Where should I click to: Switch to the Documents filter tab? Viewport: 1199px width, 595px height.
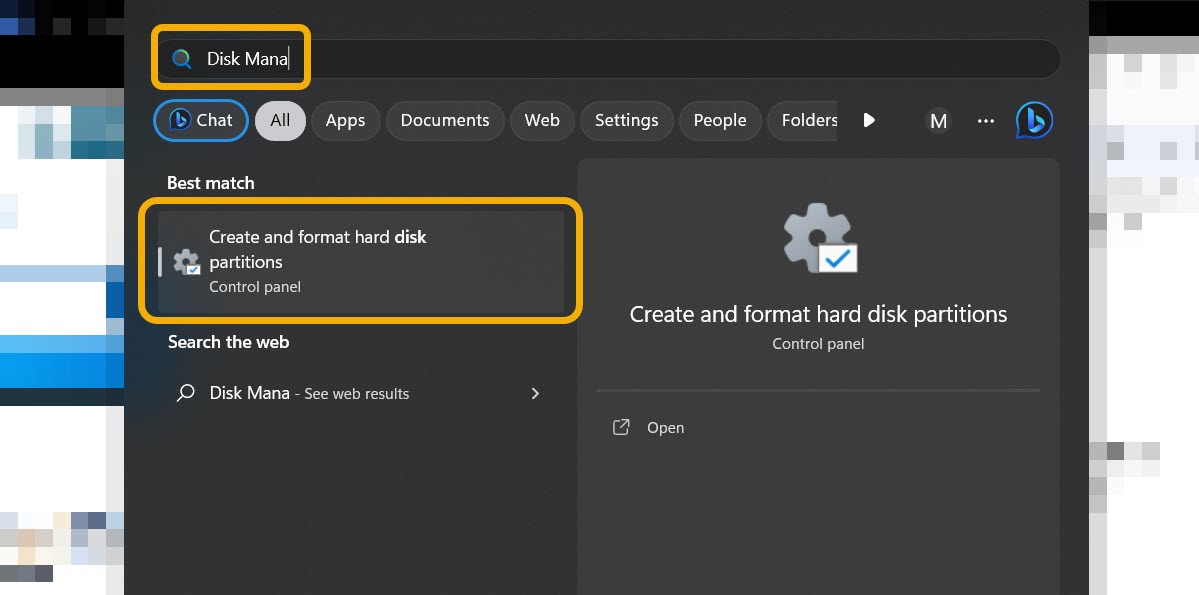[444, 120]
